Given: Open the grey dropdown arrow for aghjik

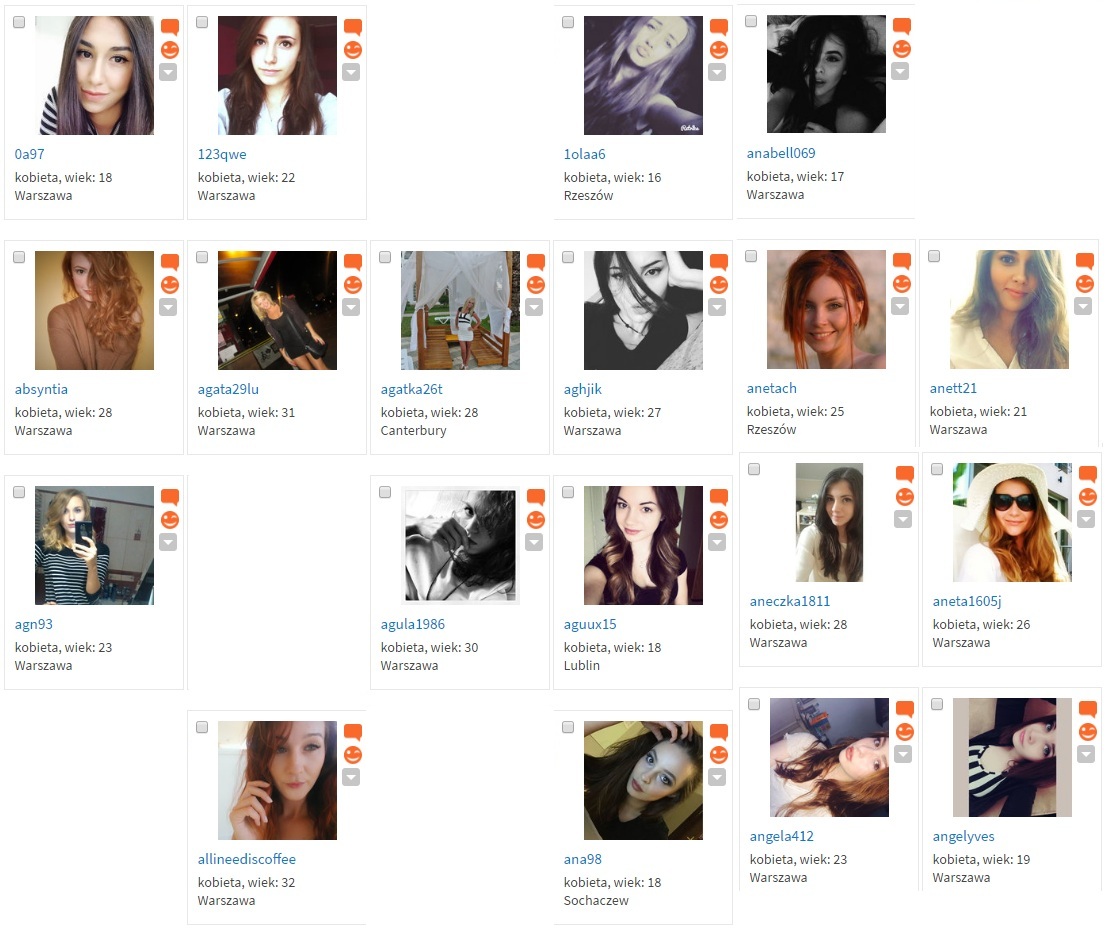Looking at the screenshot, I should pyautogui.click(x=717, y=307).
